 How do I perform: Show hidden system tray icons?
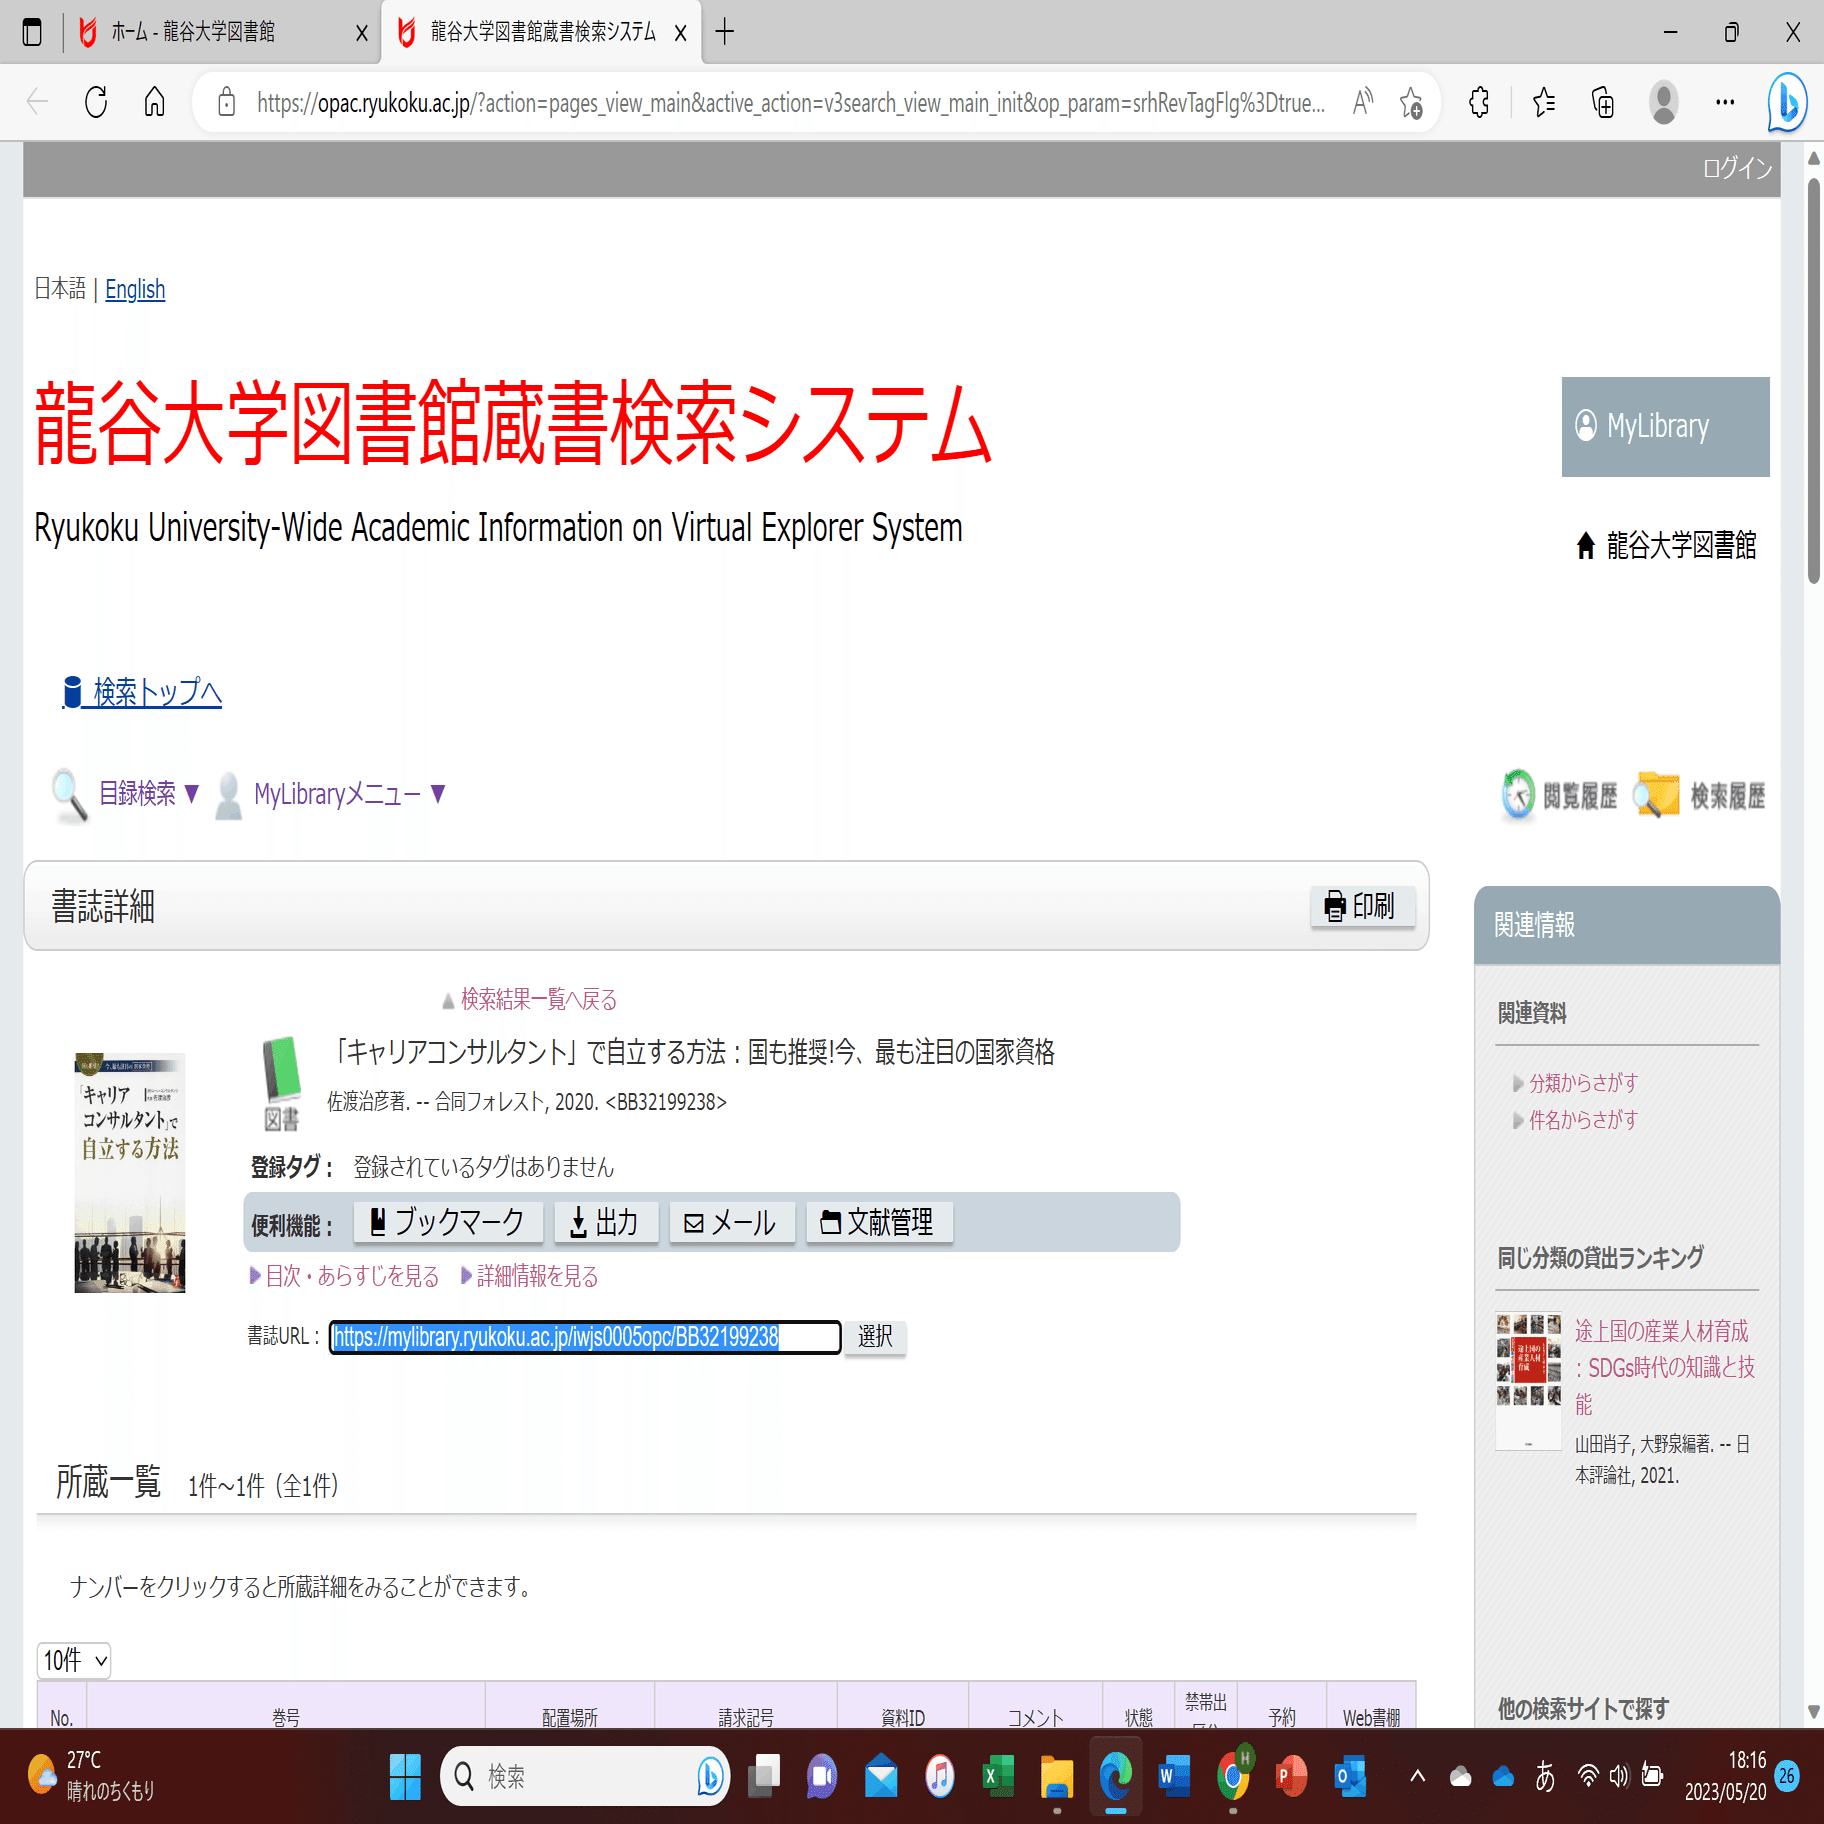point(1417,1776)
